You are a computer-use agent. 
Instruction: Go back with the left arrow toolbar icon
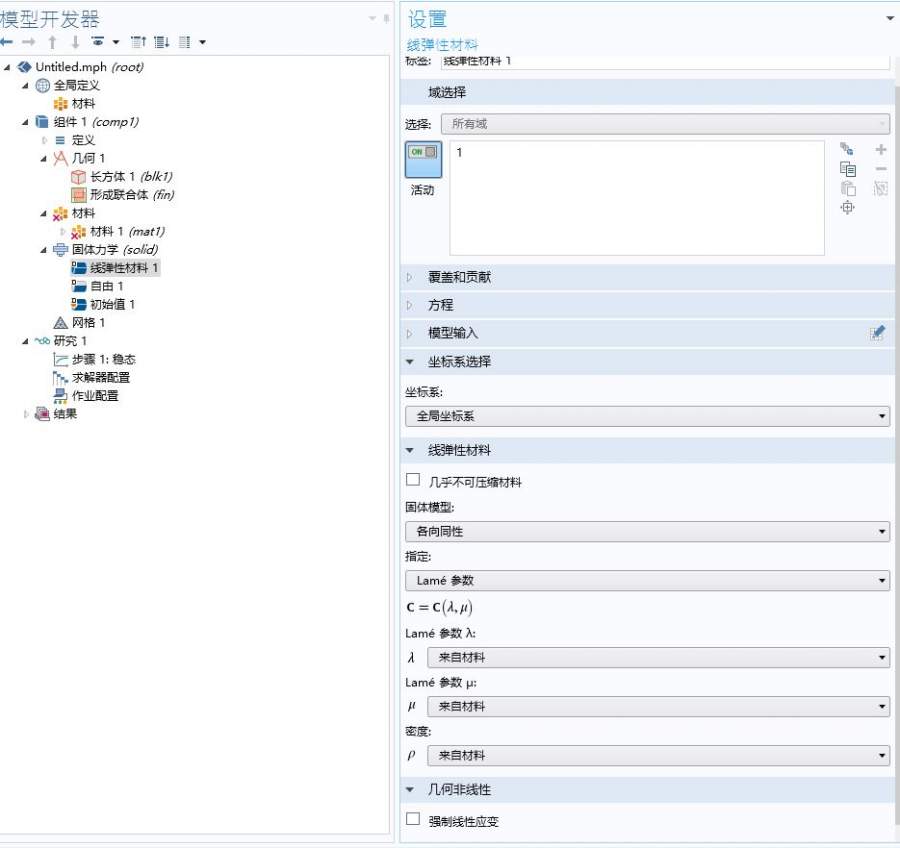[6, 42]
